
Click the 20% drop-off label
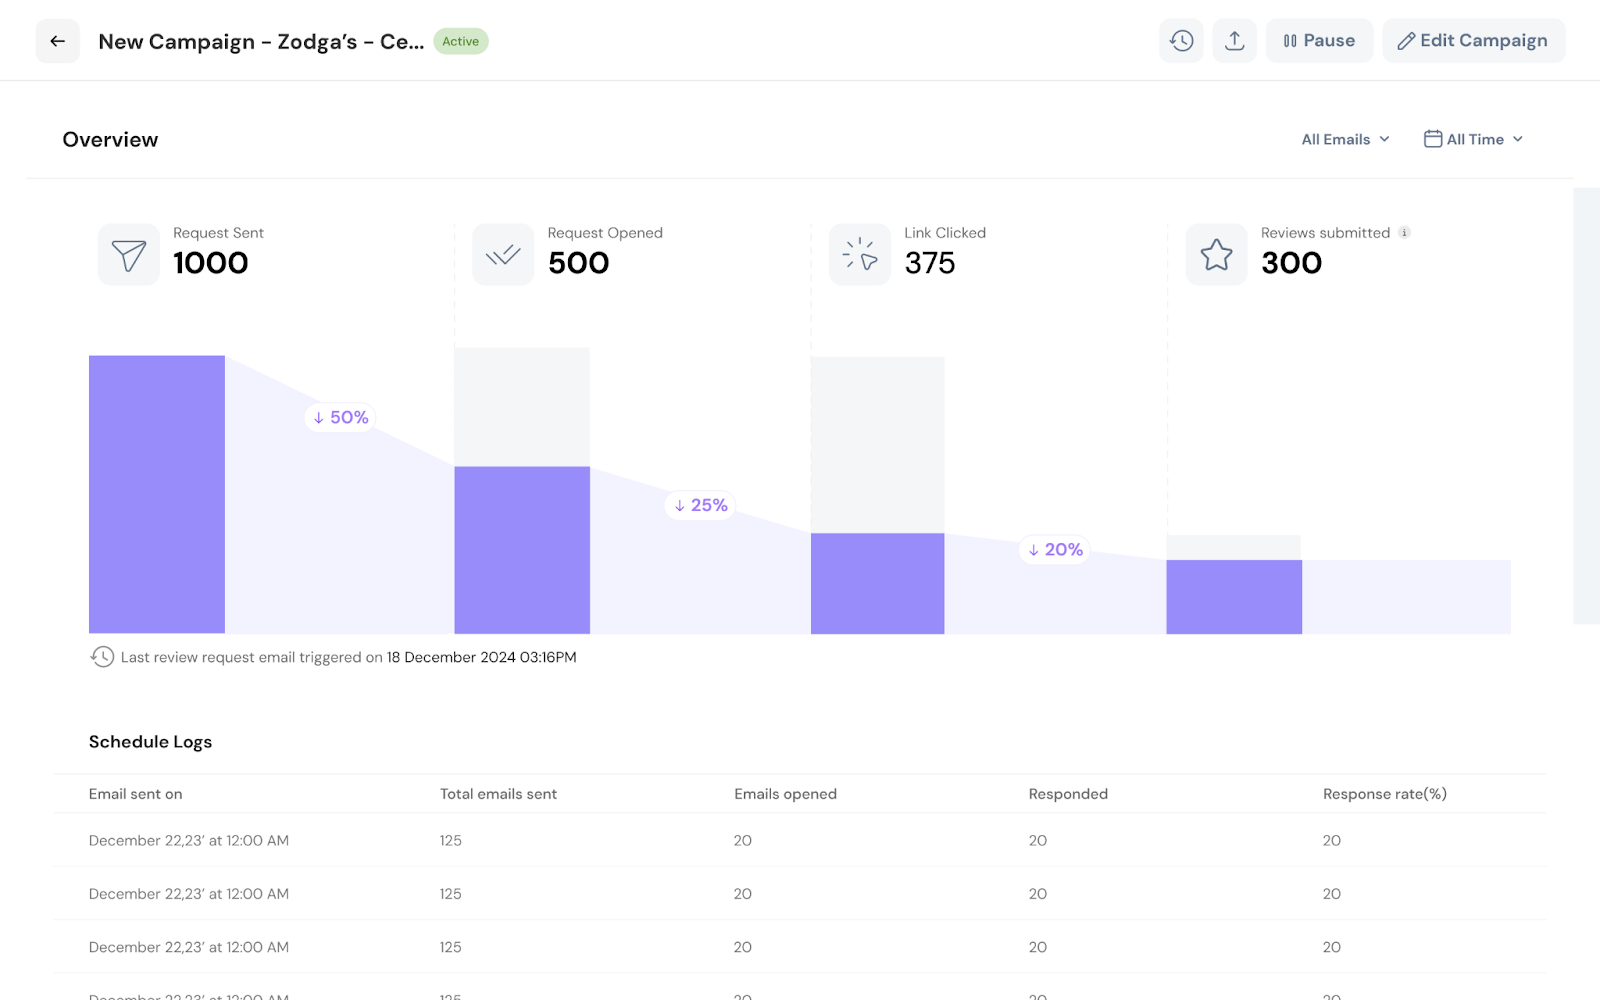pos(1055,550)
